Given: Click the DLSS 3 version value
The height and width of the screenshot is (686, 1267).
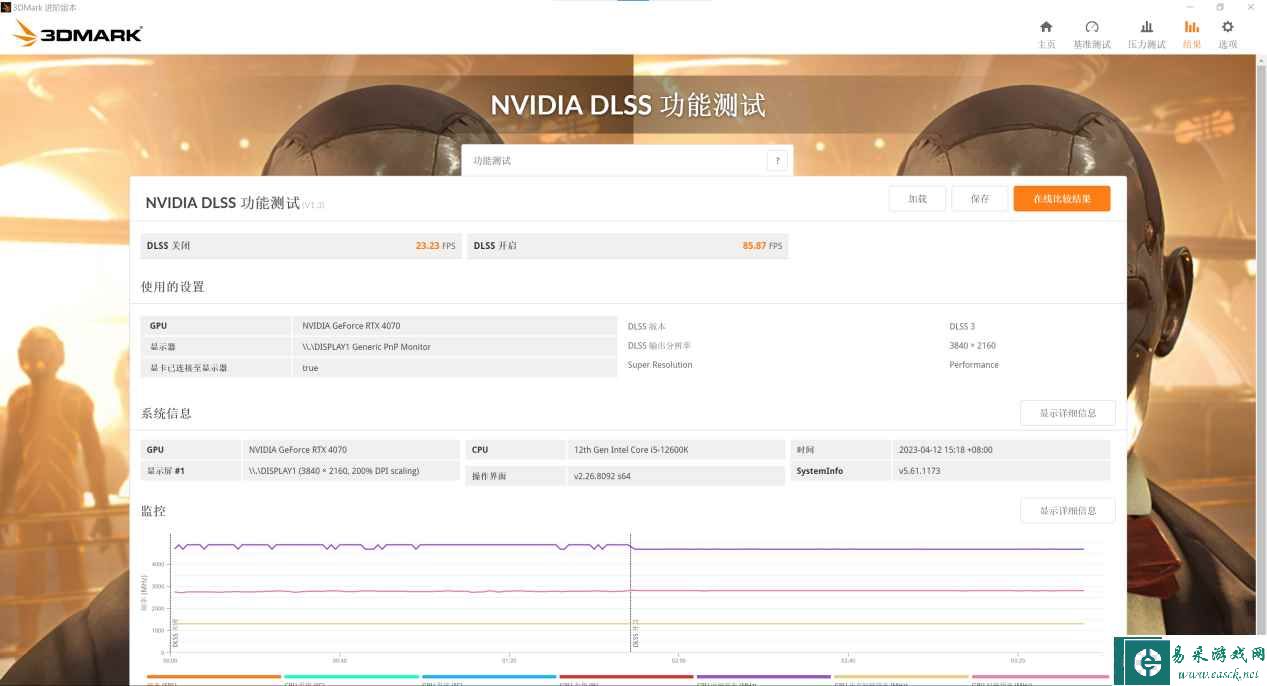Looking at the screenshot, I should [x=962, y=327].
